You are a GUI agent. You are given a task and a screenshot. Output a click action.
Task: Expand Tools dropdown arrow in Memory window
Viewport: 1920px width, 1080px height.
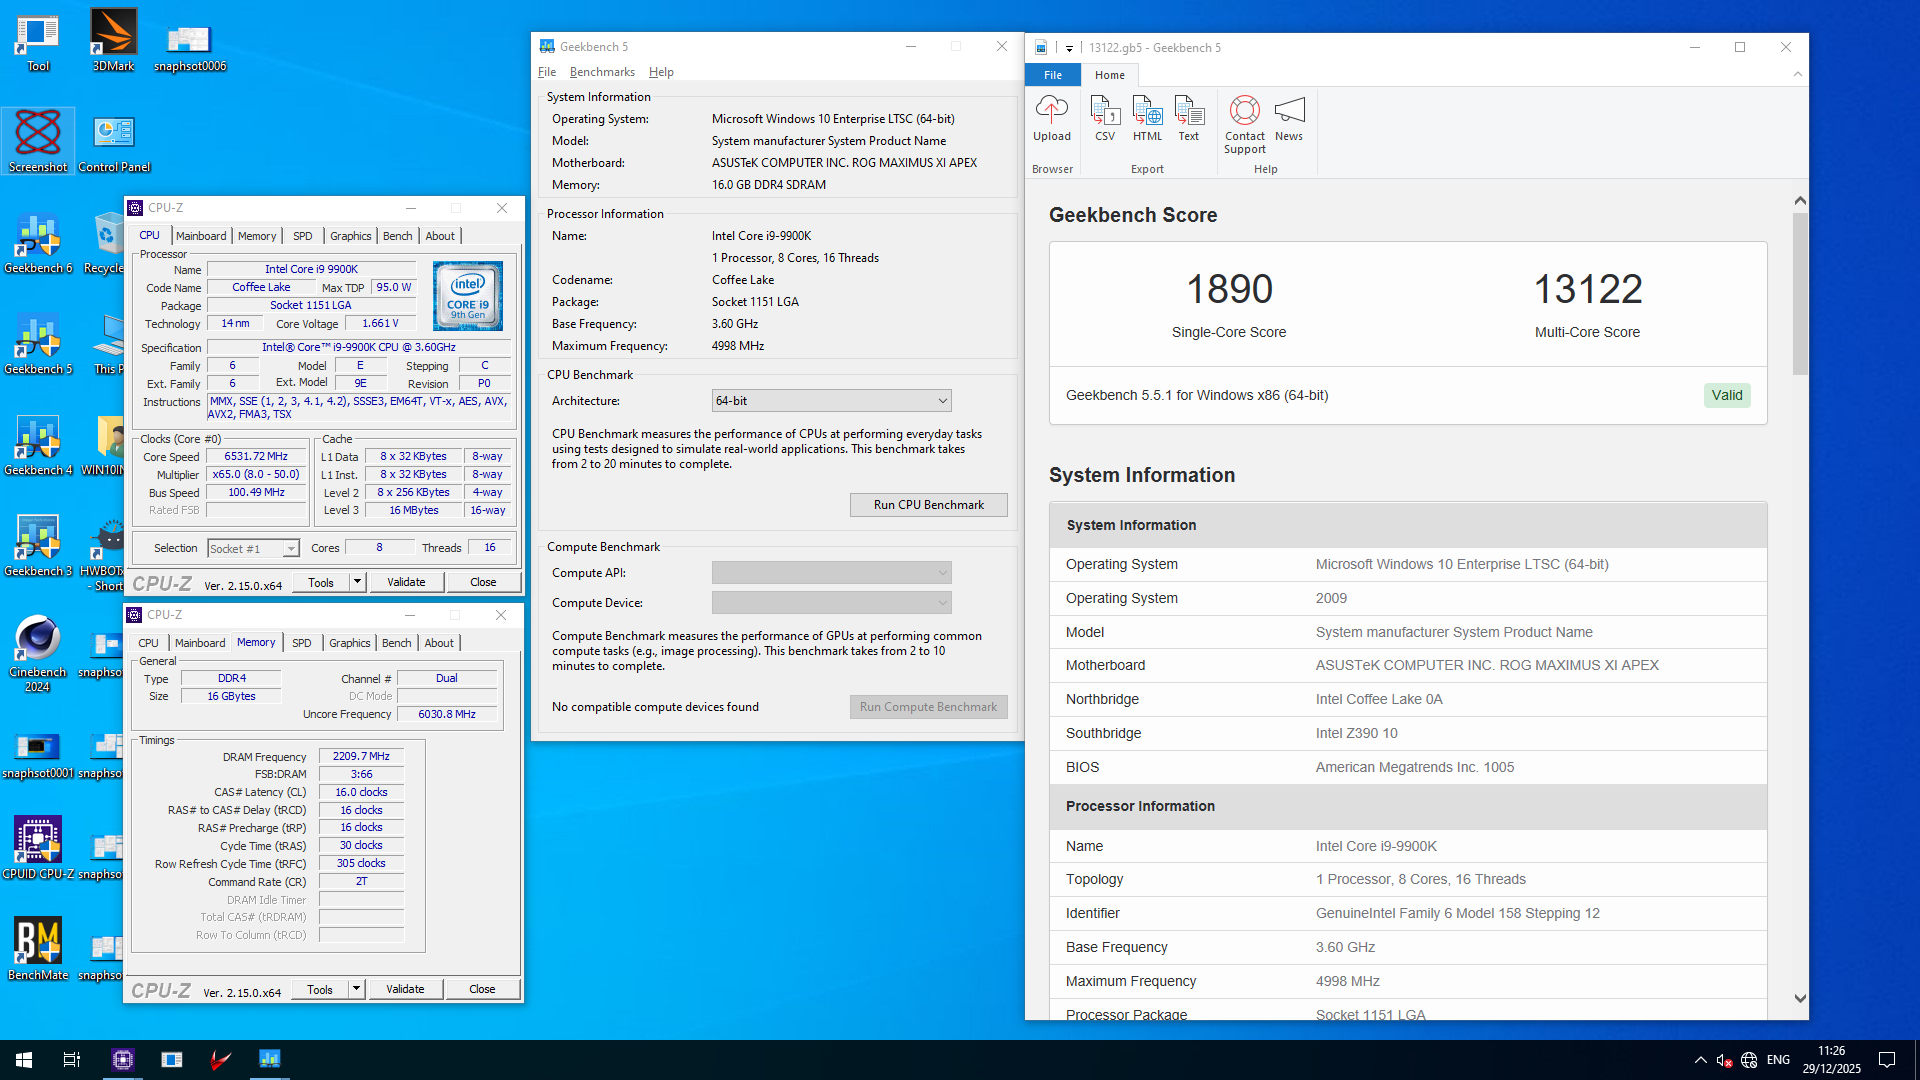pos(356,989)
